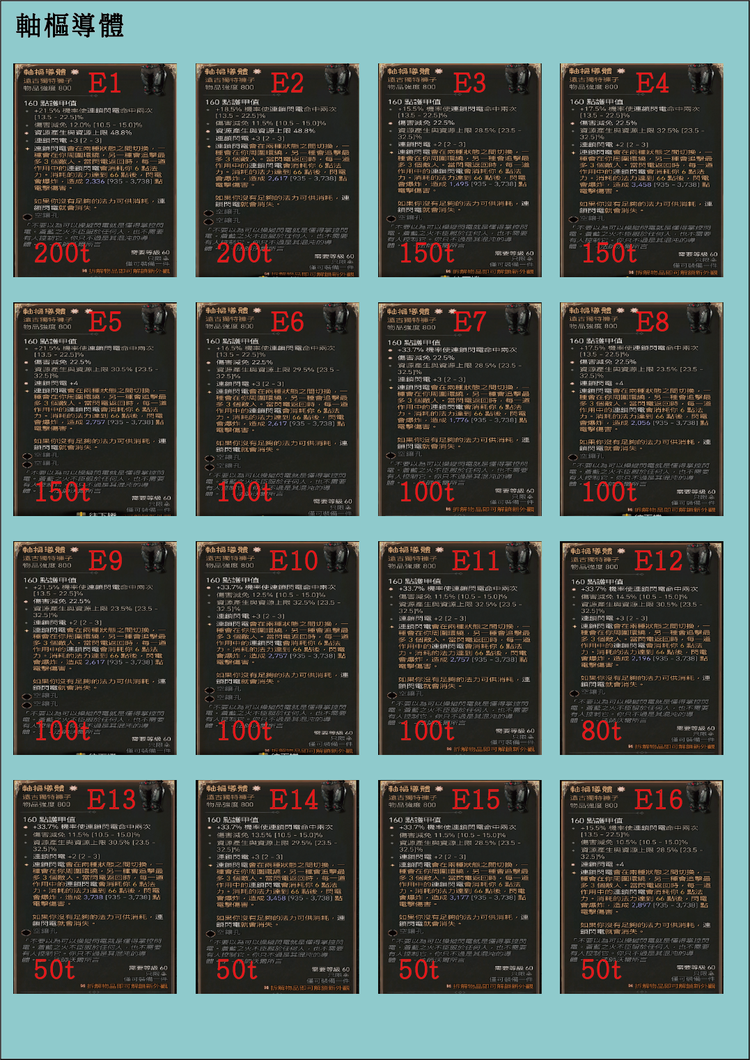The width and height of the screenshot is (750, 1060).
Task: Select the red E9 label
Action: click(x=105, y=561)
